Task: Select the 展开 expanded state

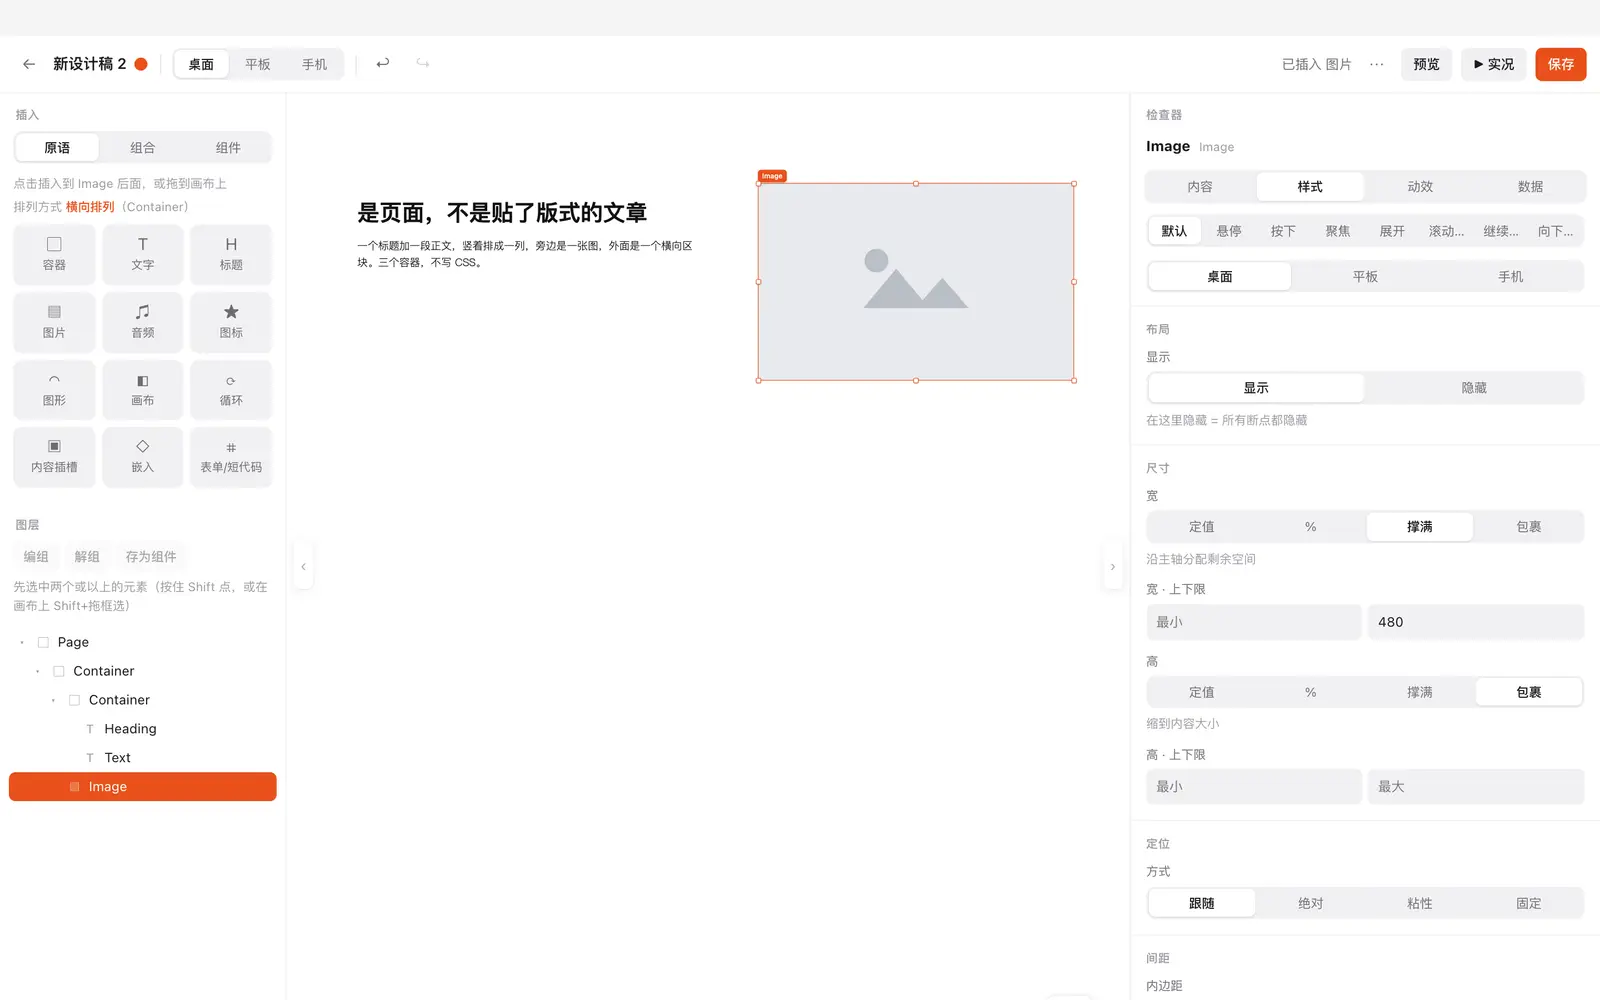Action: pos(1392,231)
